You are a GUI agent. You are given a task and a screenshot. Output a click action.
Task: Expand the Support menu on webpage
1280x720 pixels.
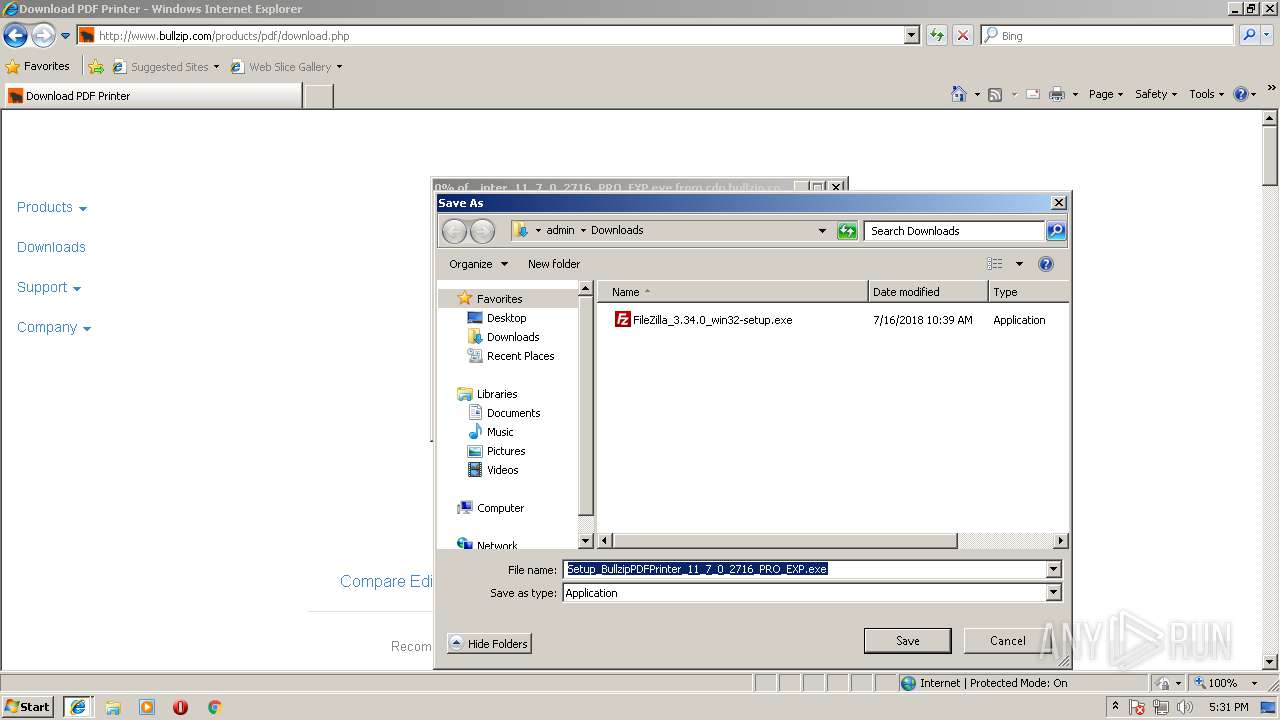pos(49,287)
